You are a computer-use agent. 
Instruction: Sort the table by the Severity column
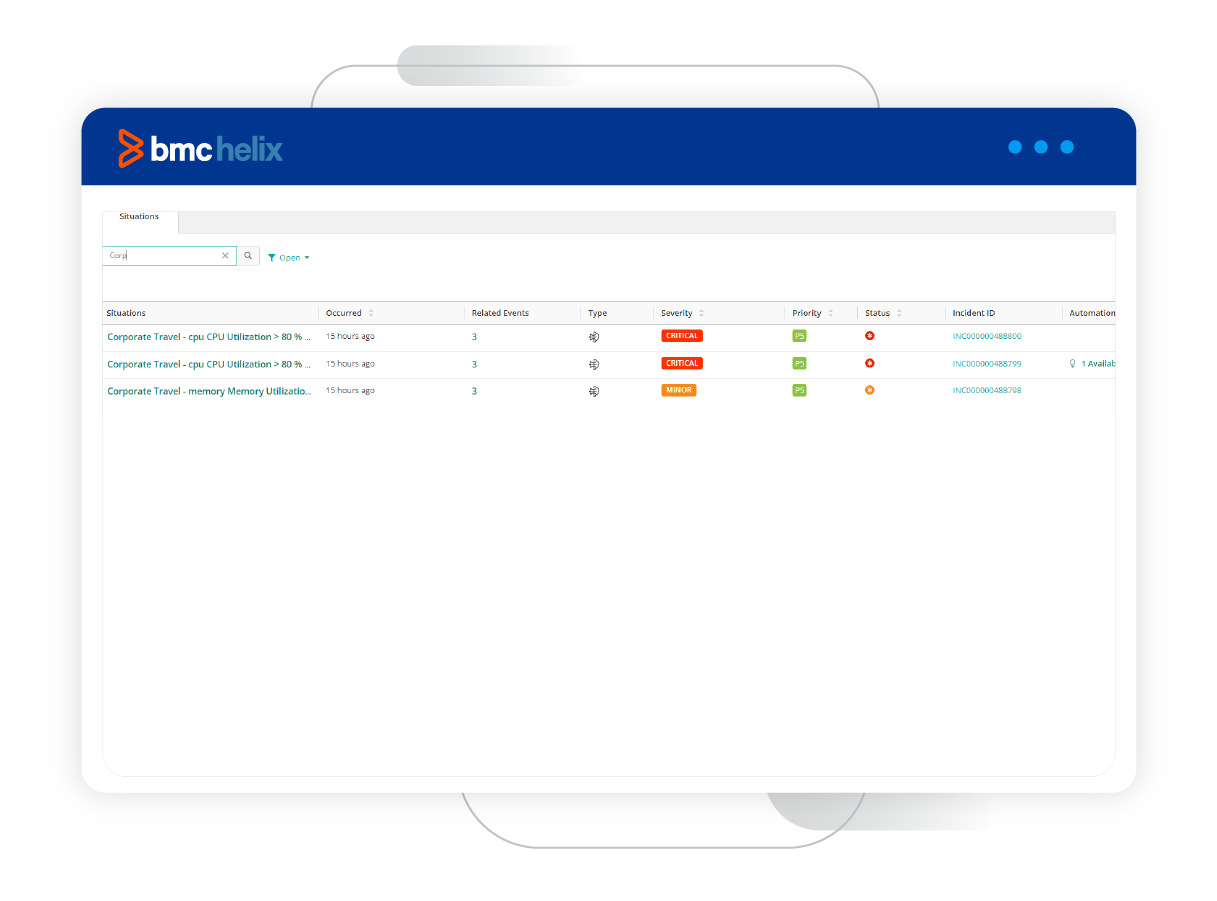[701, 313]
